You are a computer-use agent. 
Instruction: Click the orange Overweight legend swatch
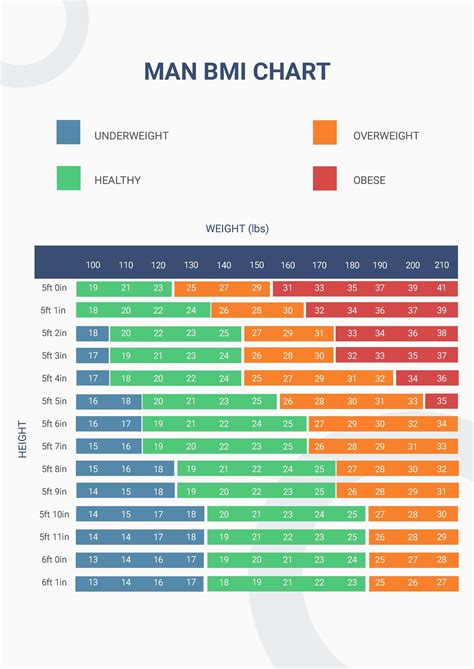[x=325, y=132]
